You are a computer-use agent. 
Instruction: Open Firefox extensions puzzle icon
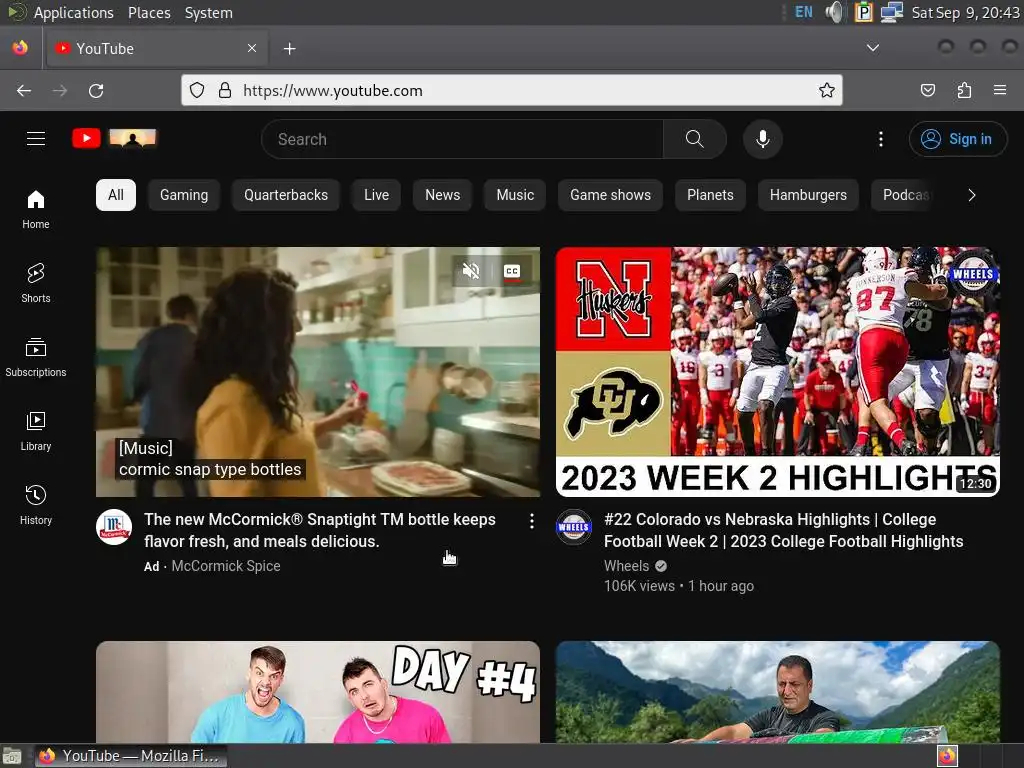point(965,90)
